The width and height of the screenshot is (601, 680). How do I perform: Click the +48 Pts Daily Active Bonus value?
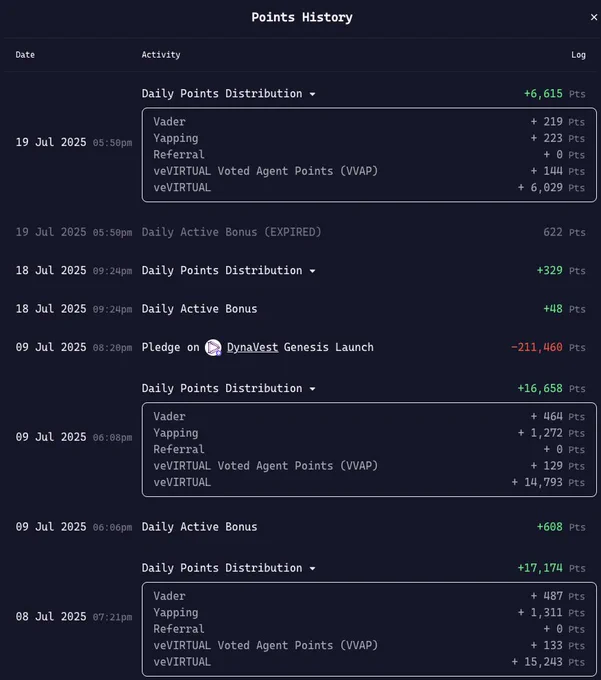564,309
